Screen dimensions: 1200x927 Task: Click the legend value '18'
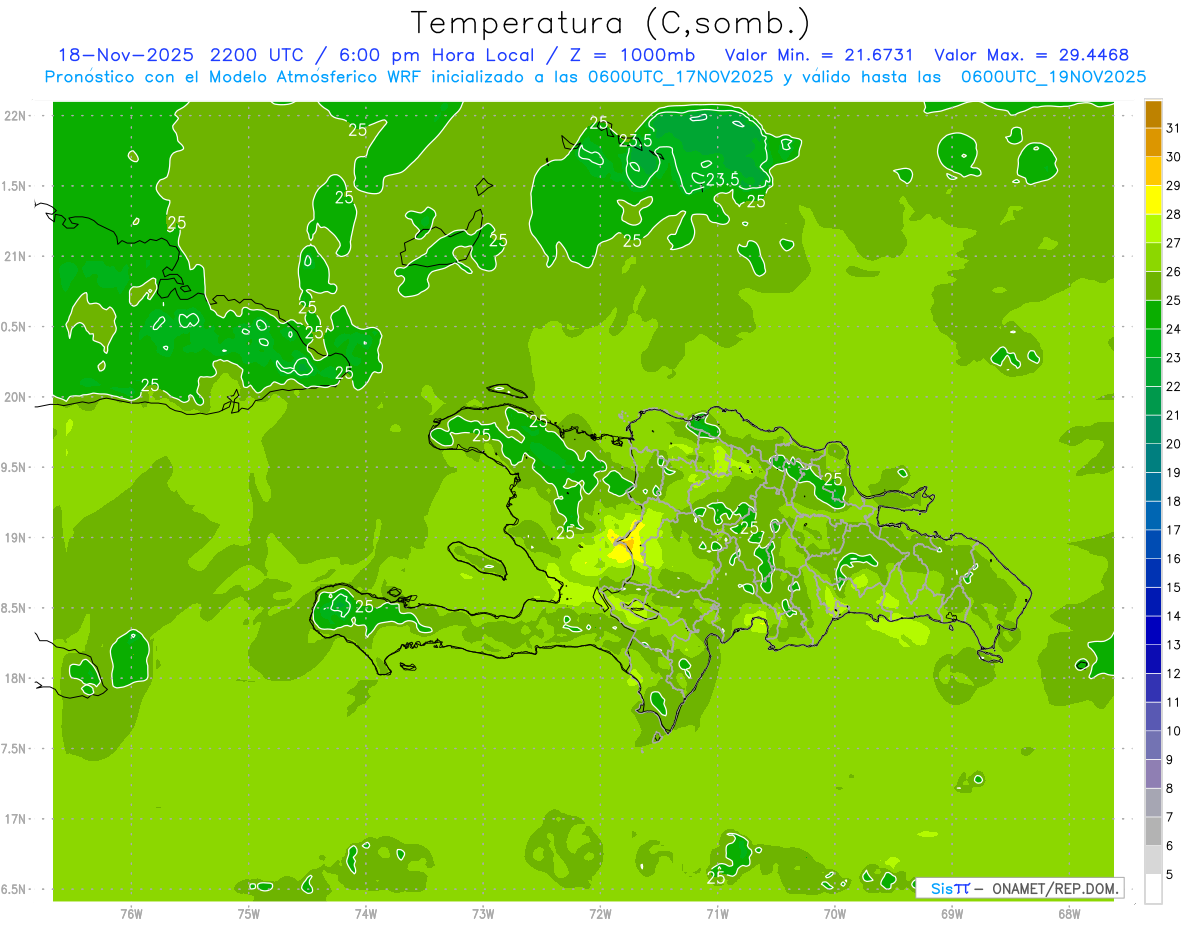[x=1173, y=502]
